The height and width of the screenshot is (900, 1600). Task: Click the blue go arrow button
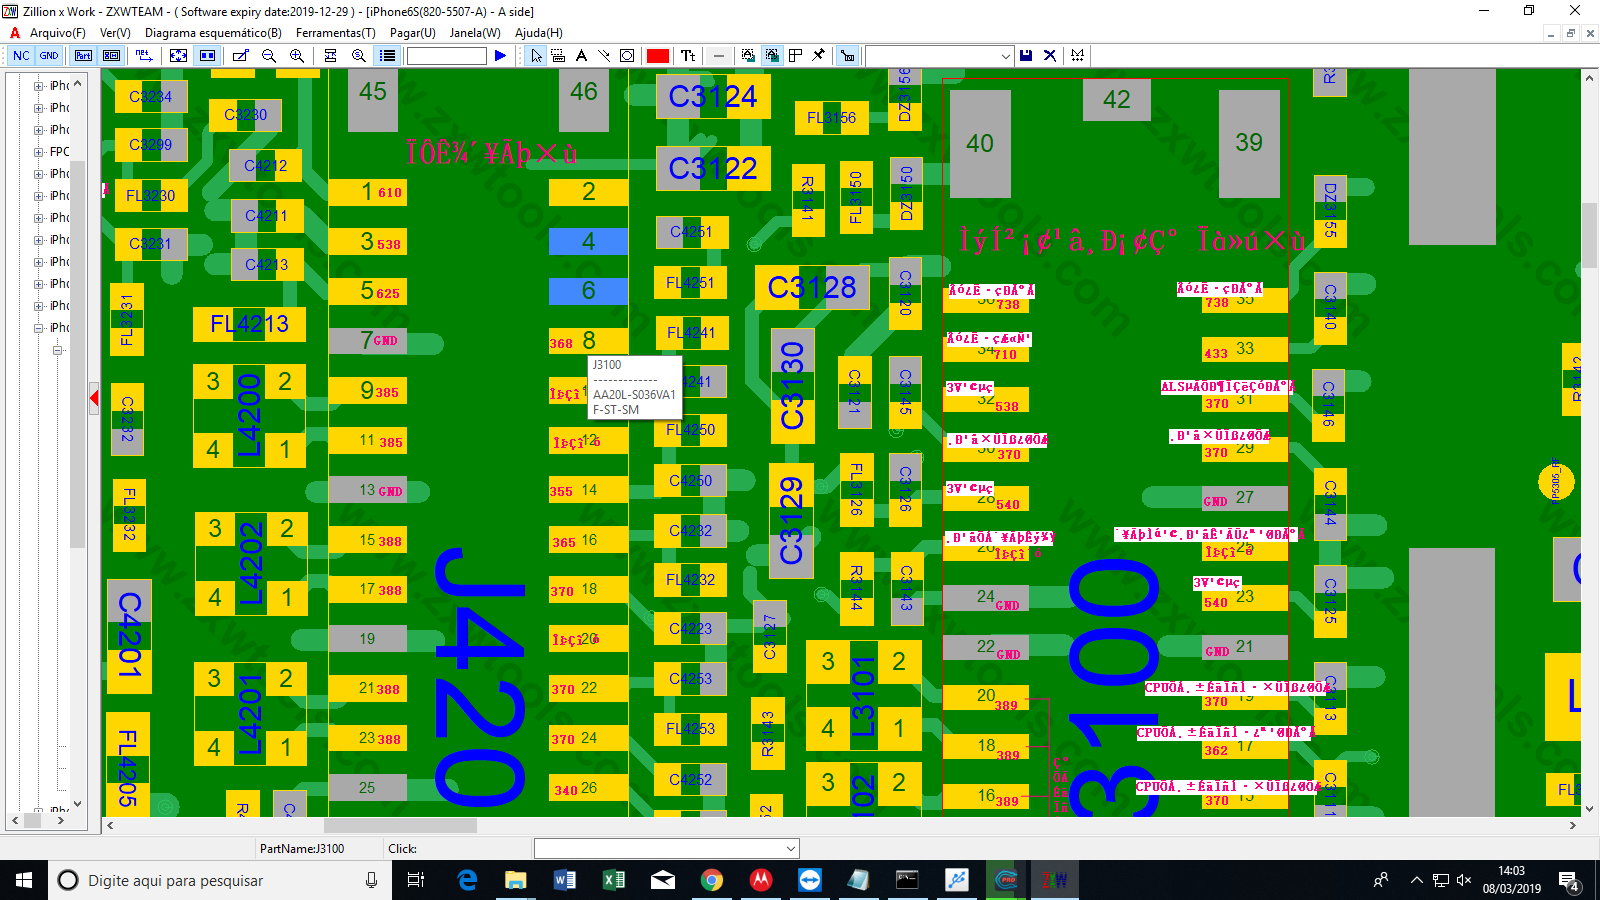(x=500, y=56)
